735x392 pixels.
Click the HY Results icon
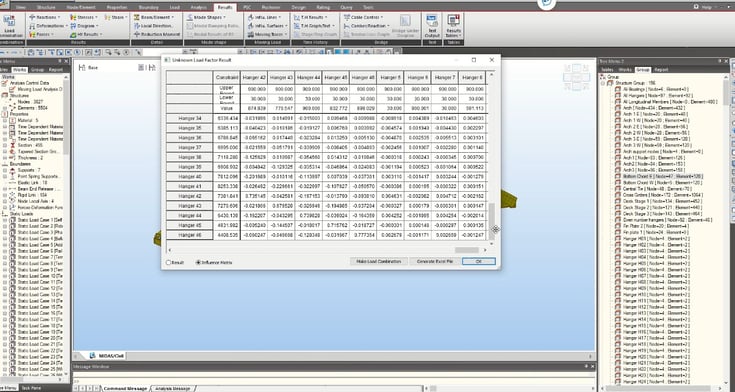73,34
